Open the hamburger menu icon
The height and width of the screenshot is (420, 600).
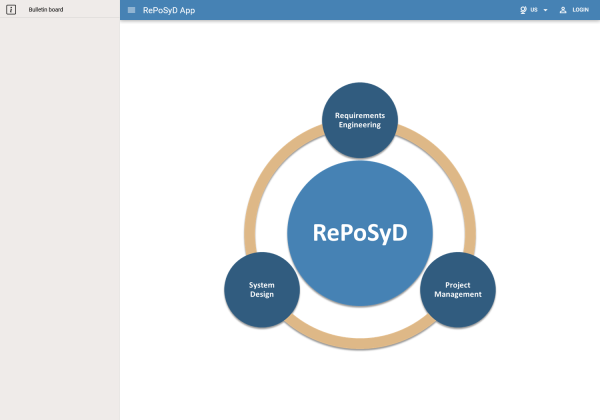coord(131,10)
